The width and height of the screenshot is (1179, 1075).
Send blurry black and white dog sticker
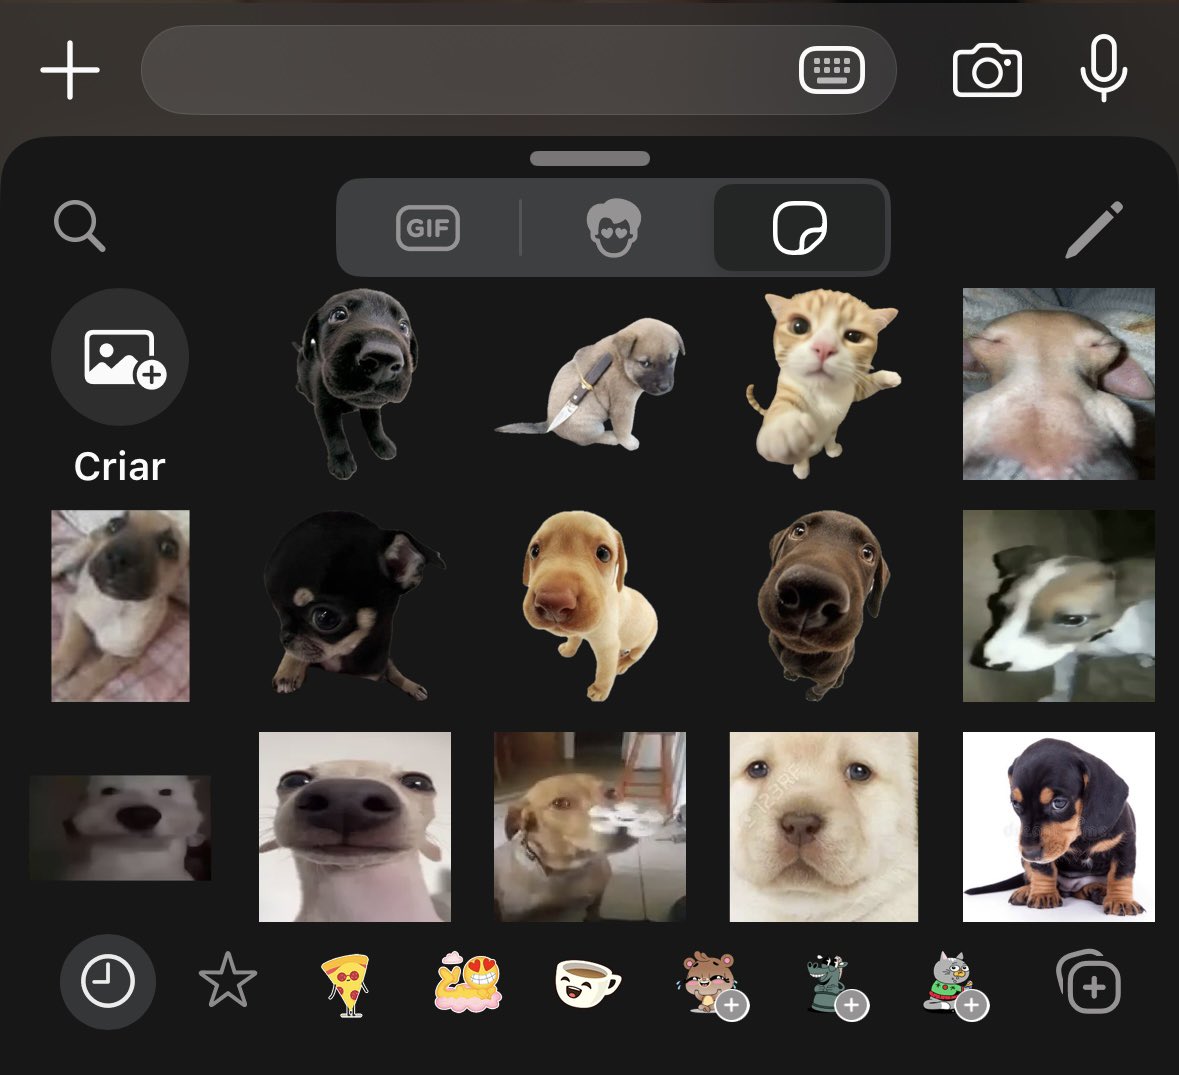click(x=1059, y=606)
